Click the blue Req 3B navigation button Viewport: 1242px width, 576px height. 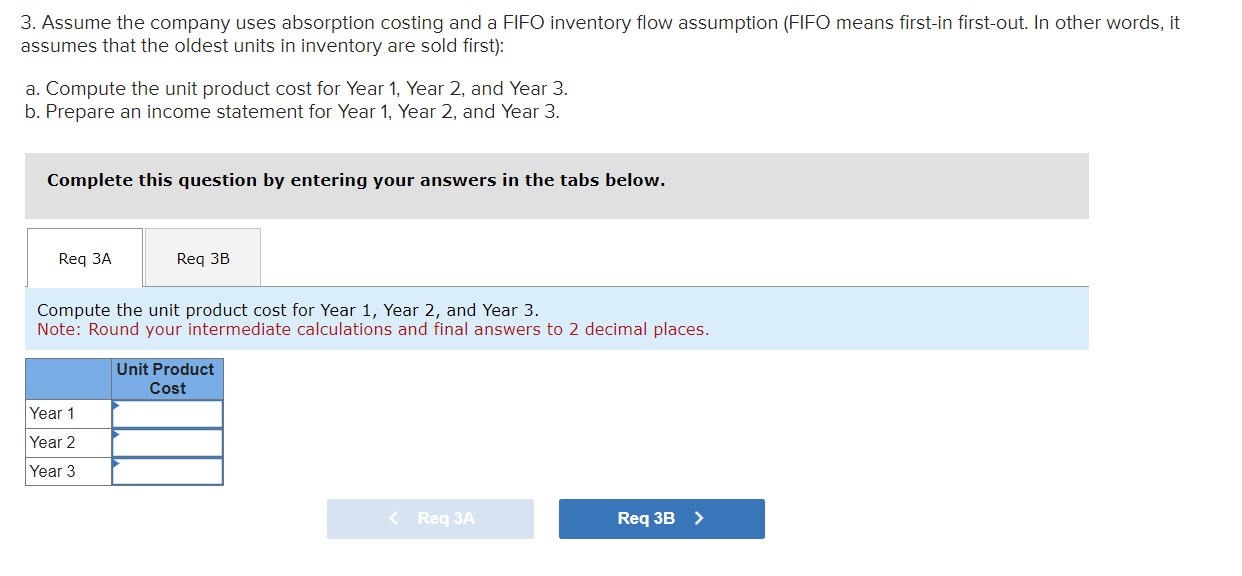pyautogui.click(x=661, y=518)
